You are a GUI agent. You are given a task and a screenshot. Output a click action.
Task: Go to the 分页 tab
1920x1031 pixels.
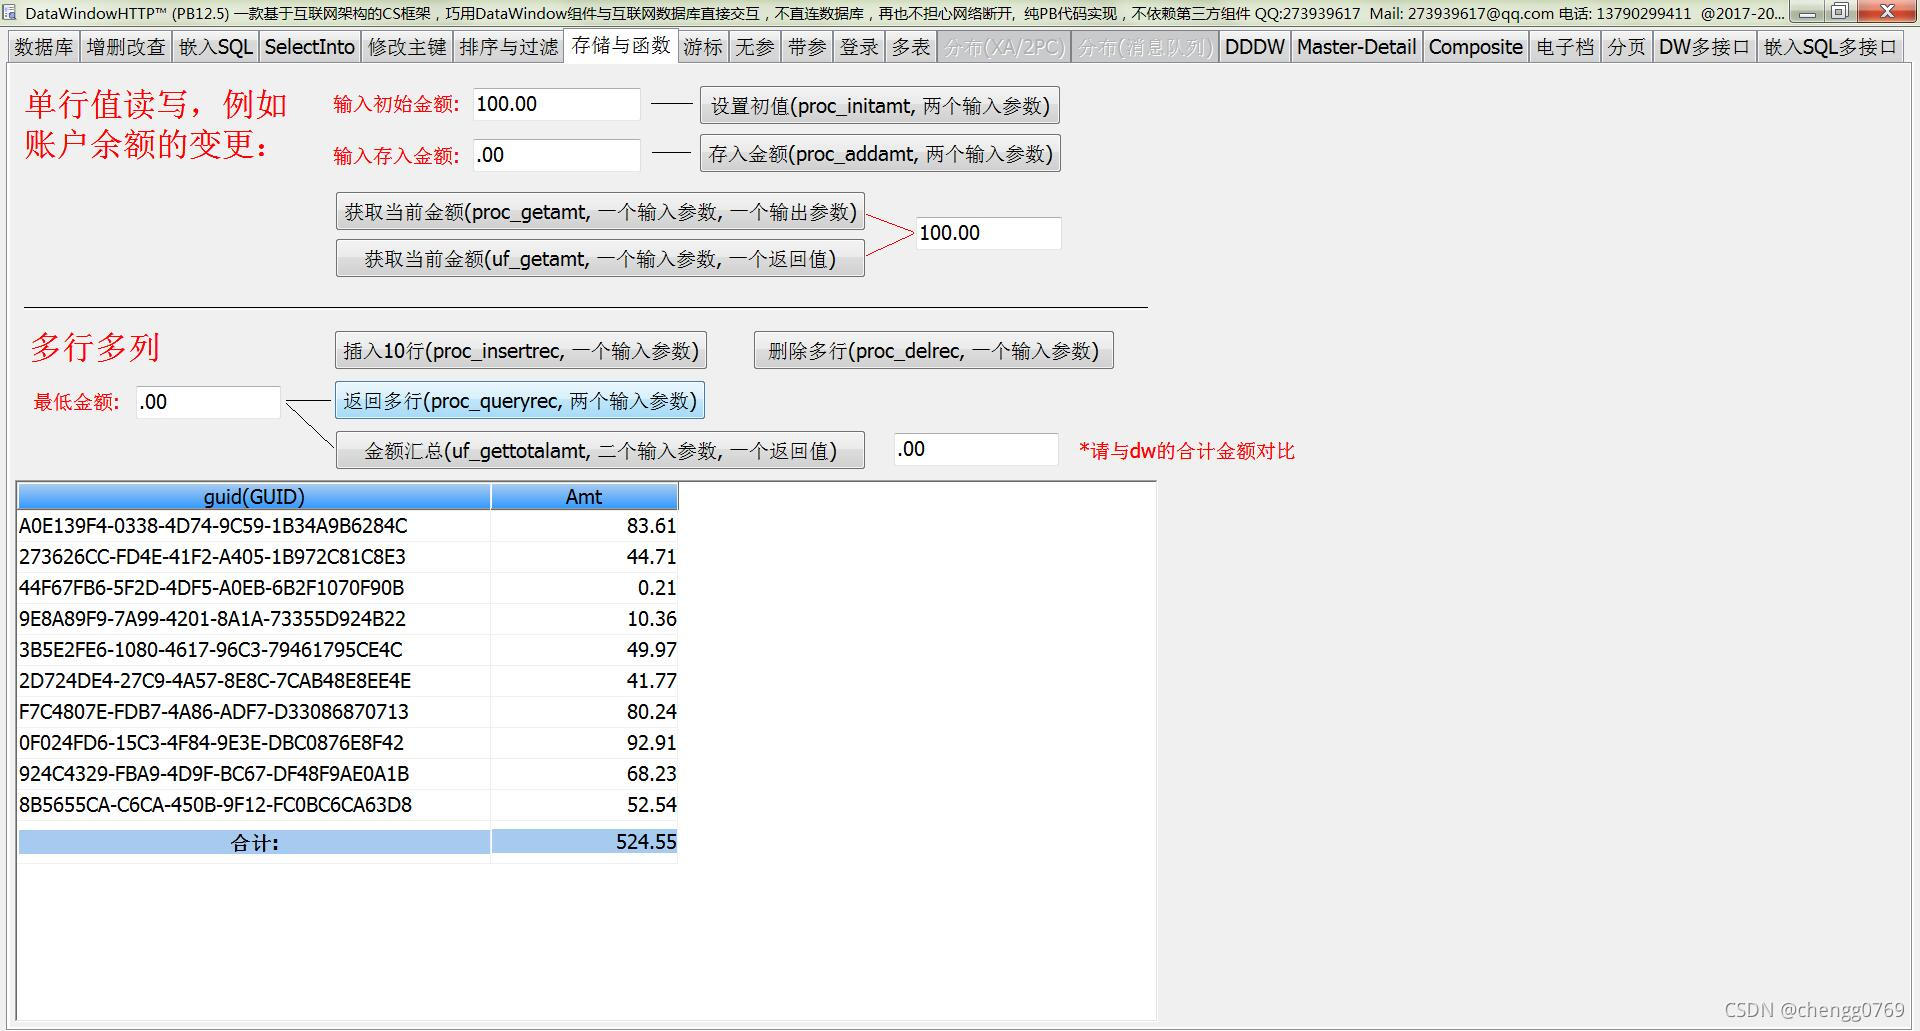click(1626, 47)
